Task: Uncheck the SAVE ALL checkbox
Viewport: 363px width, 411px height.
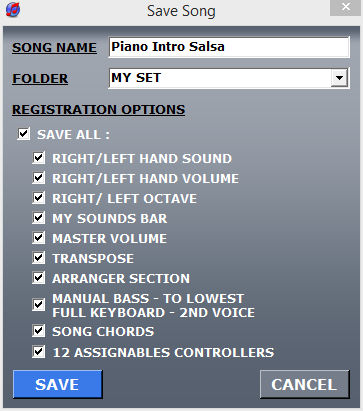Action: click(24, 134)
